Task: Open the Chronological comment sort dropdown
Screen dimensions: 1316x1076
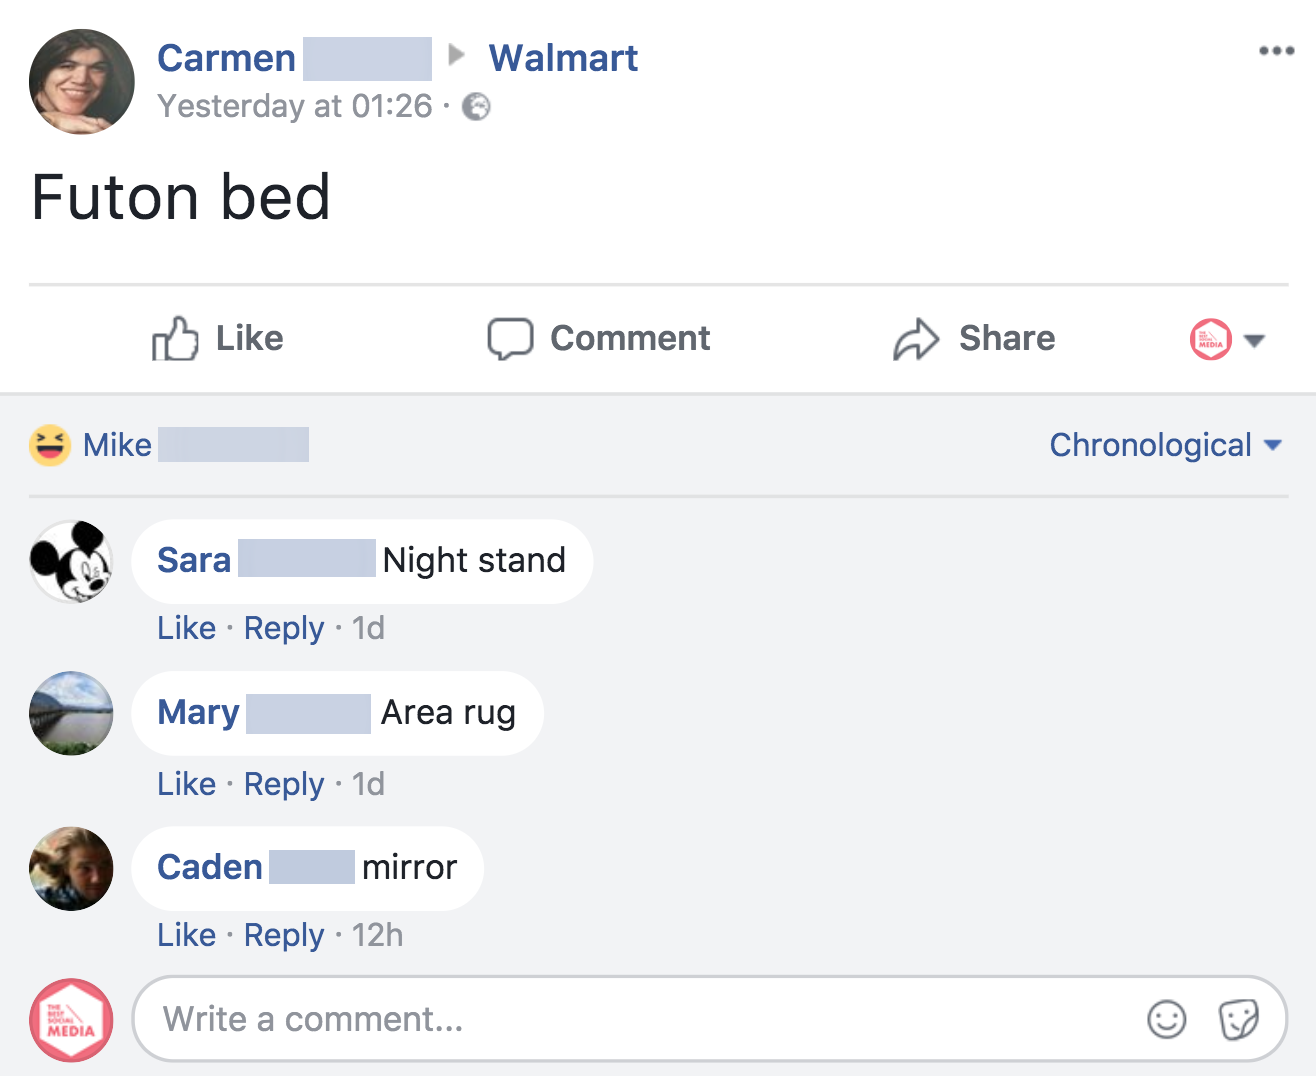Action: click(x=1165, y=445)
